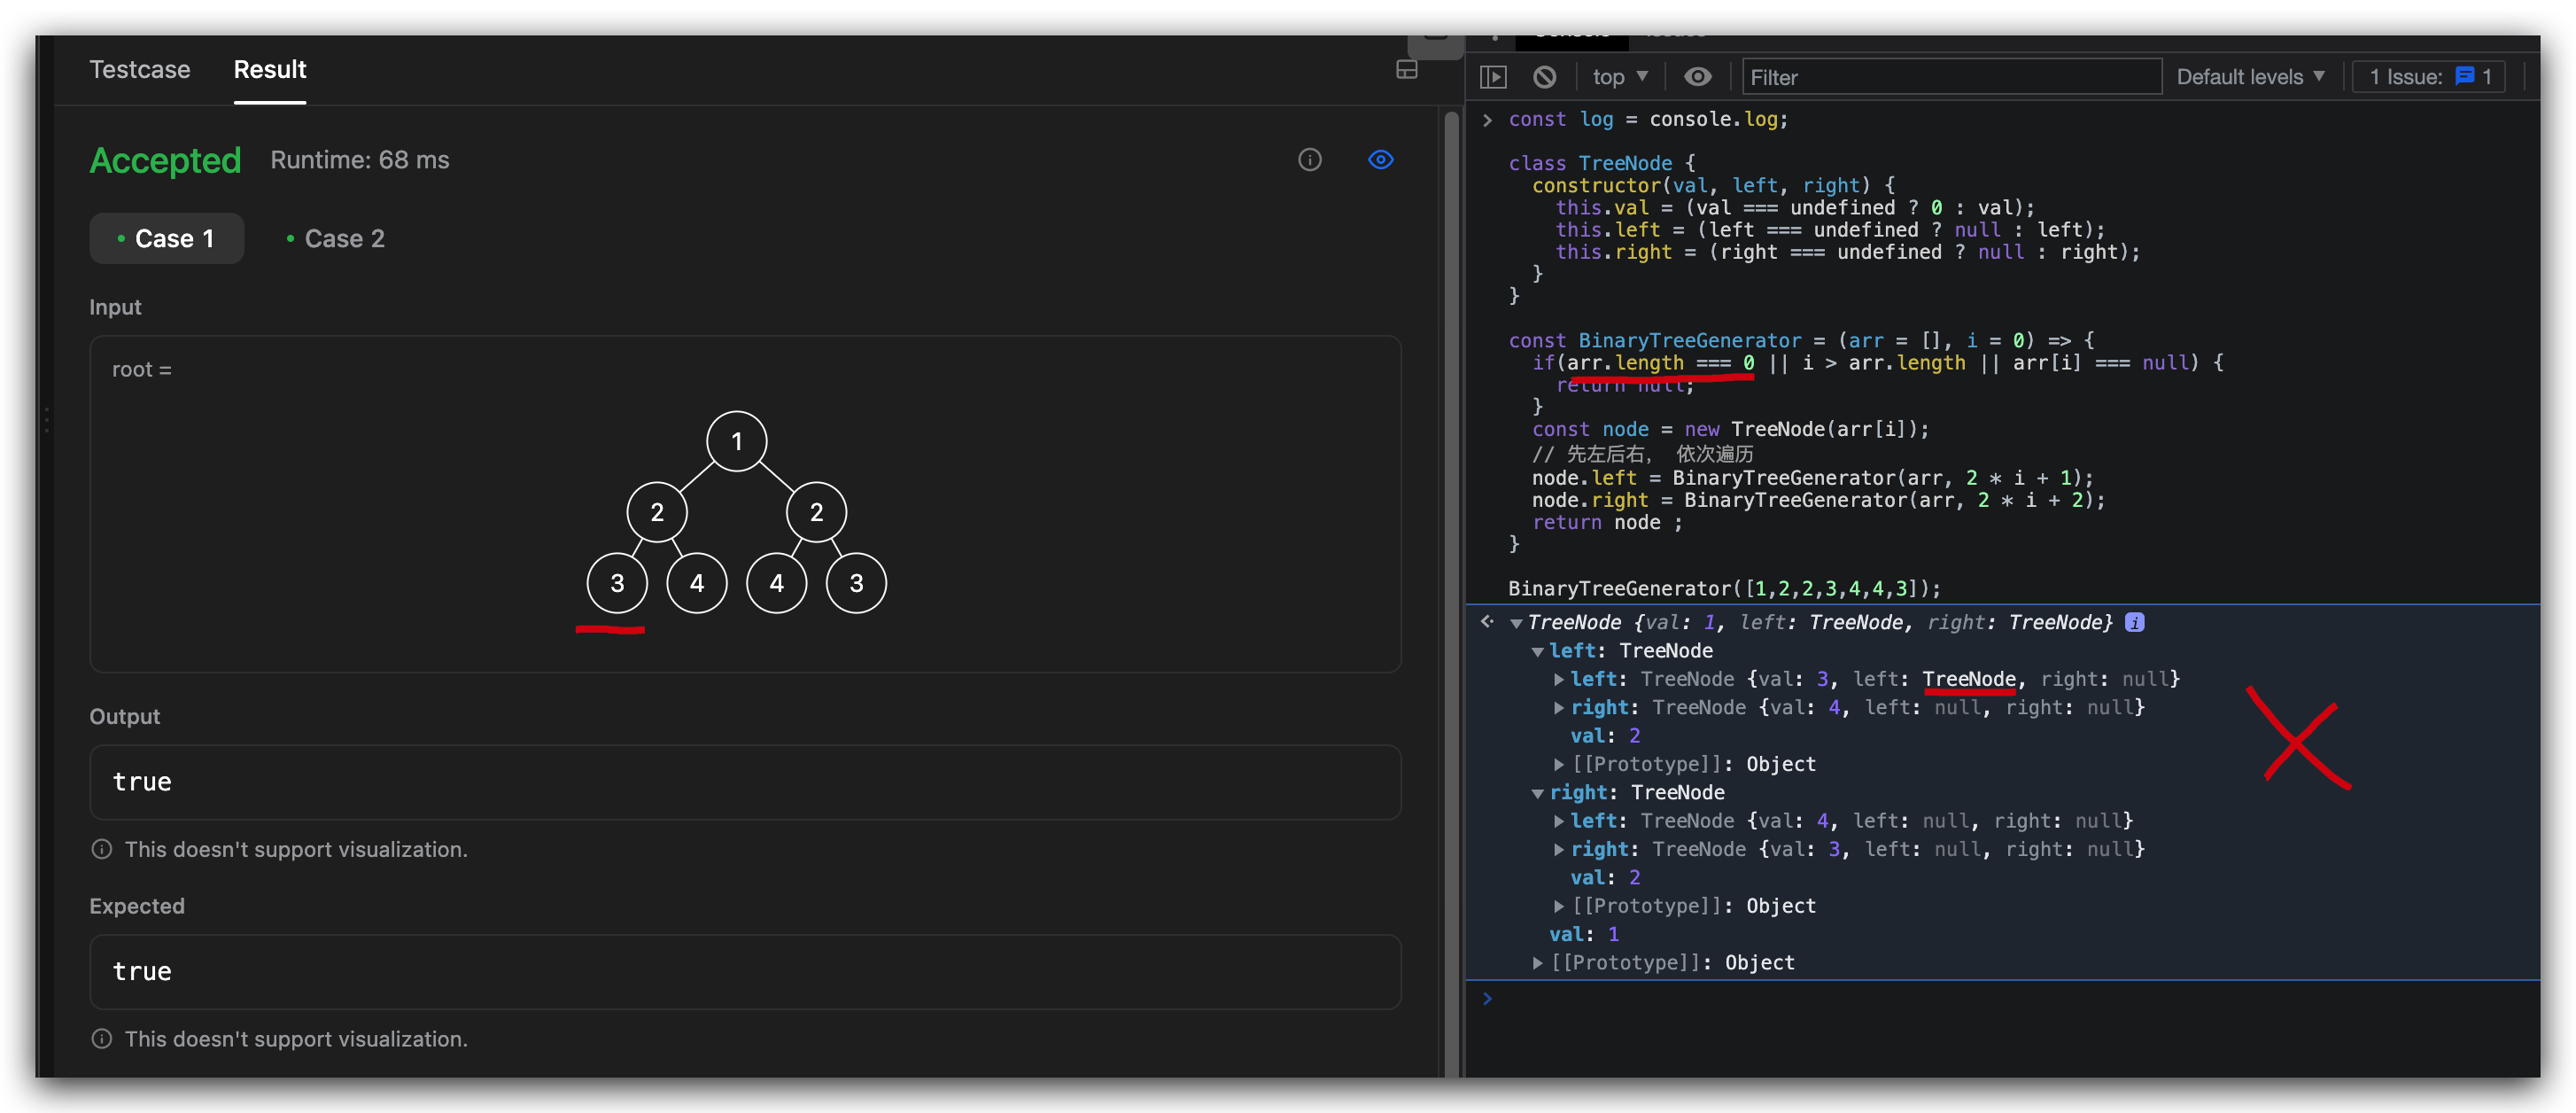2576x1113 pixels.
Task: Expand right TreeNode with val 3 under right
Action: pyautogui.click(x=1559, y=850)
